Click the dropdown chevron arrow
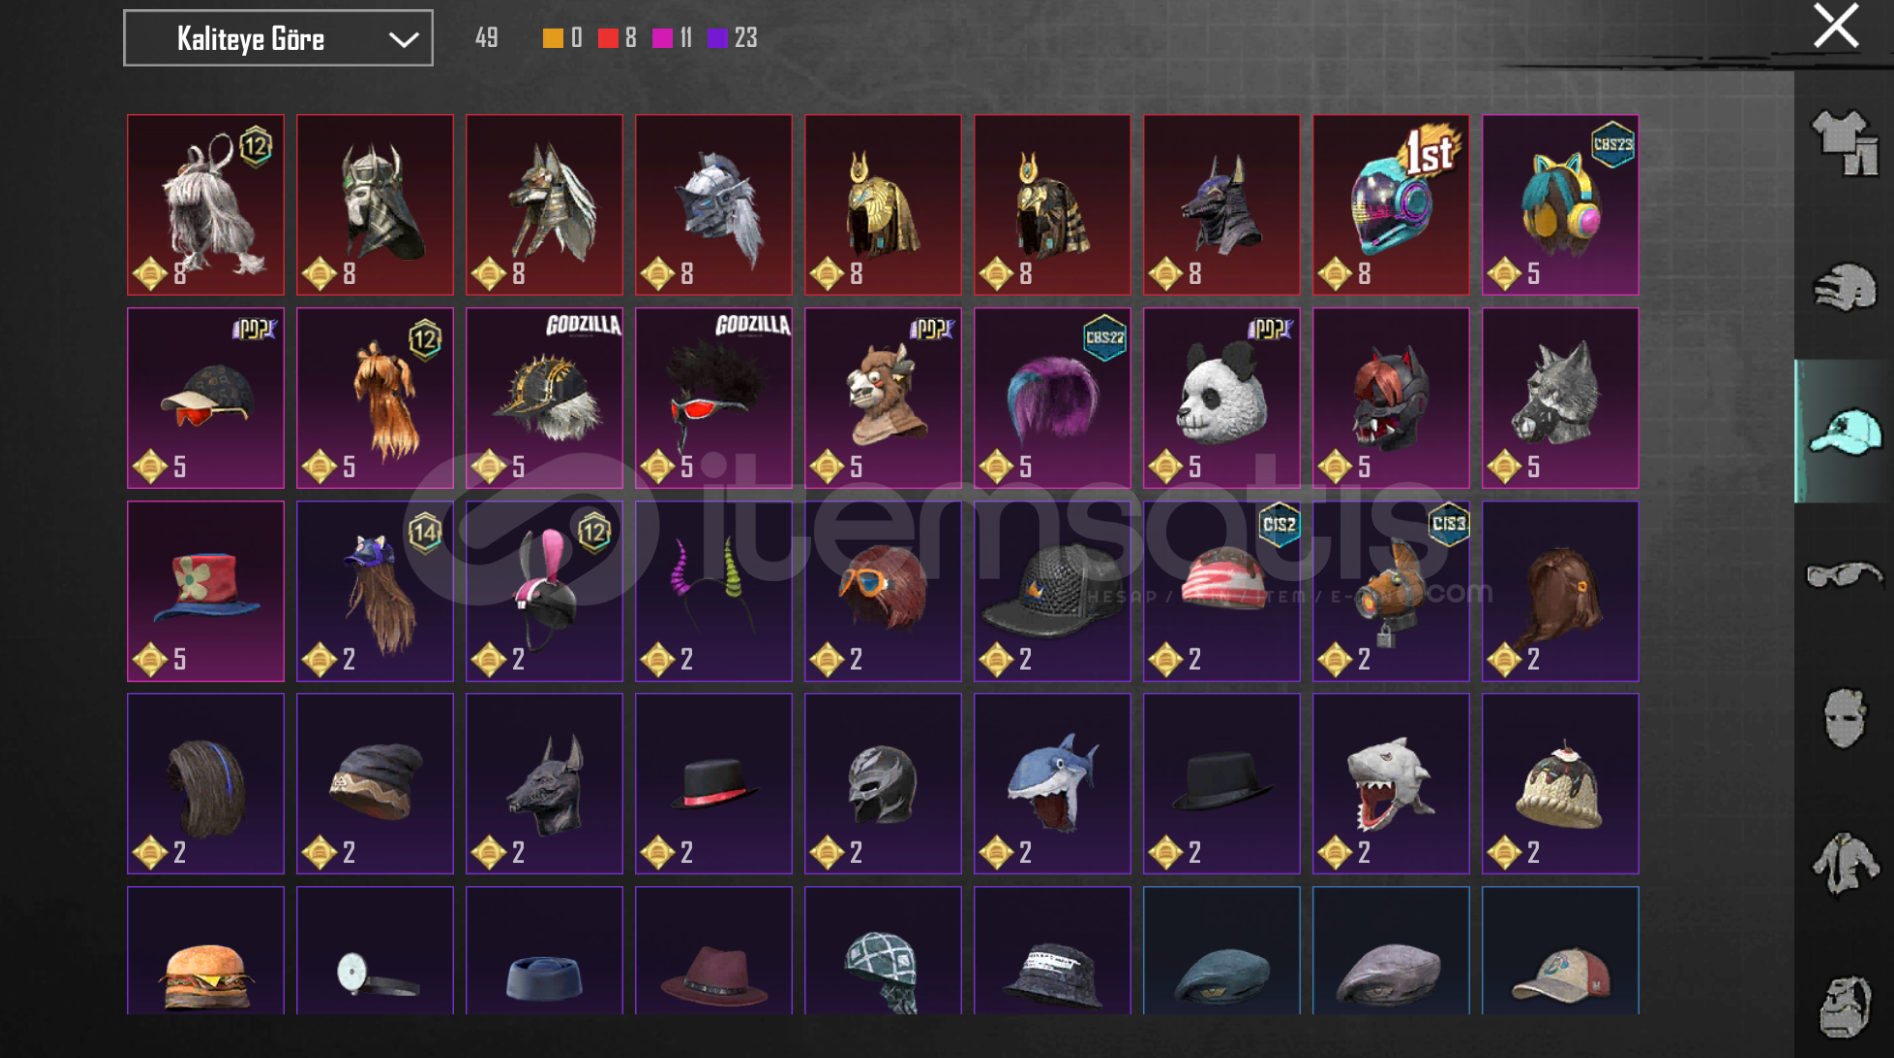1894x1058 pixels. pos(403,39)
